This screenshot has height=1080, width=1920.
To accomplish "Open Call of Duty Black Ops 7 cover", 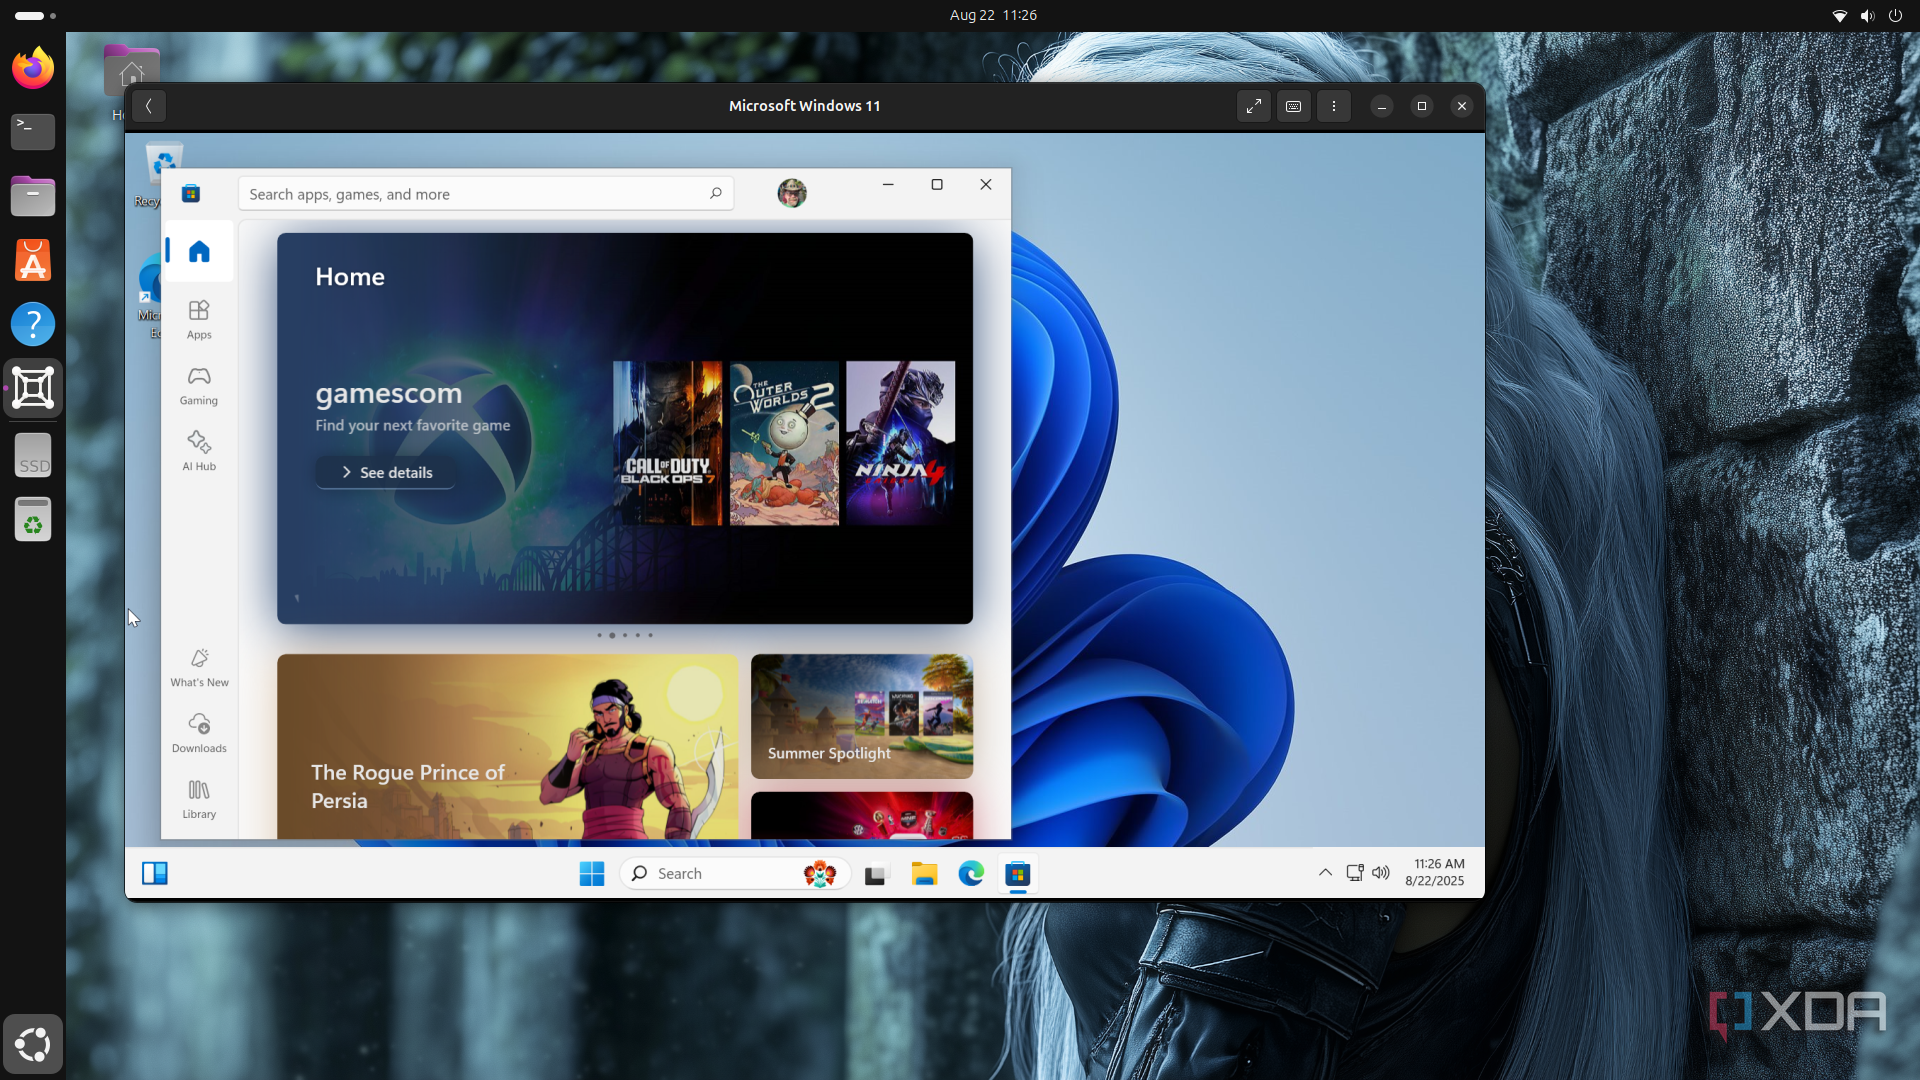I will click(667, 443).
